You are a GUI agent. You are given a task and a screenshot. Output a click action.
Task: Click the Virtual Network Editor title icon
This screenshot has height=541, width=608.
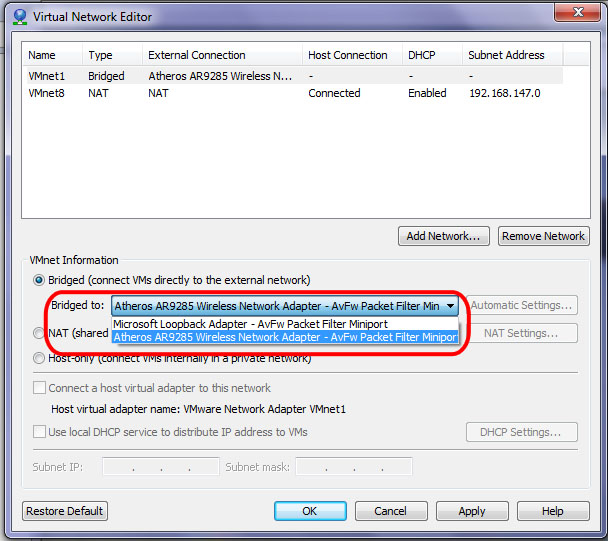pyautogui.click(x=18, y=16)
